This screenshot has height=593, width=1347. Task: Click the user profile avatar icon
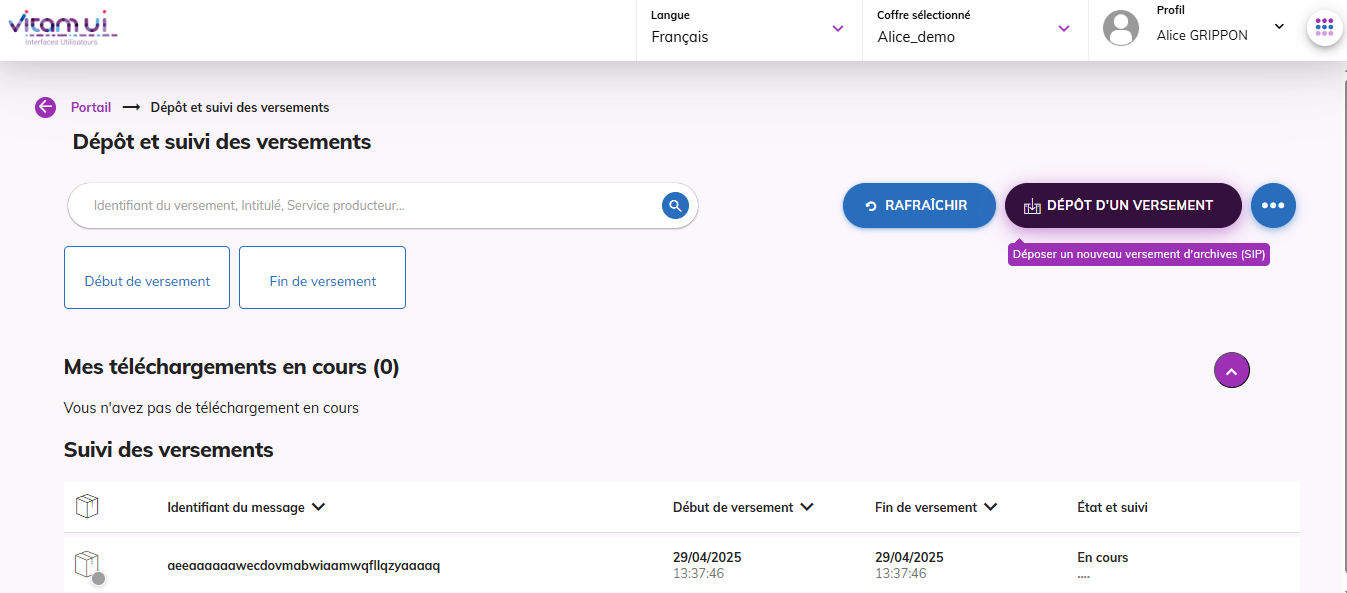(x=1120, y=28)
